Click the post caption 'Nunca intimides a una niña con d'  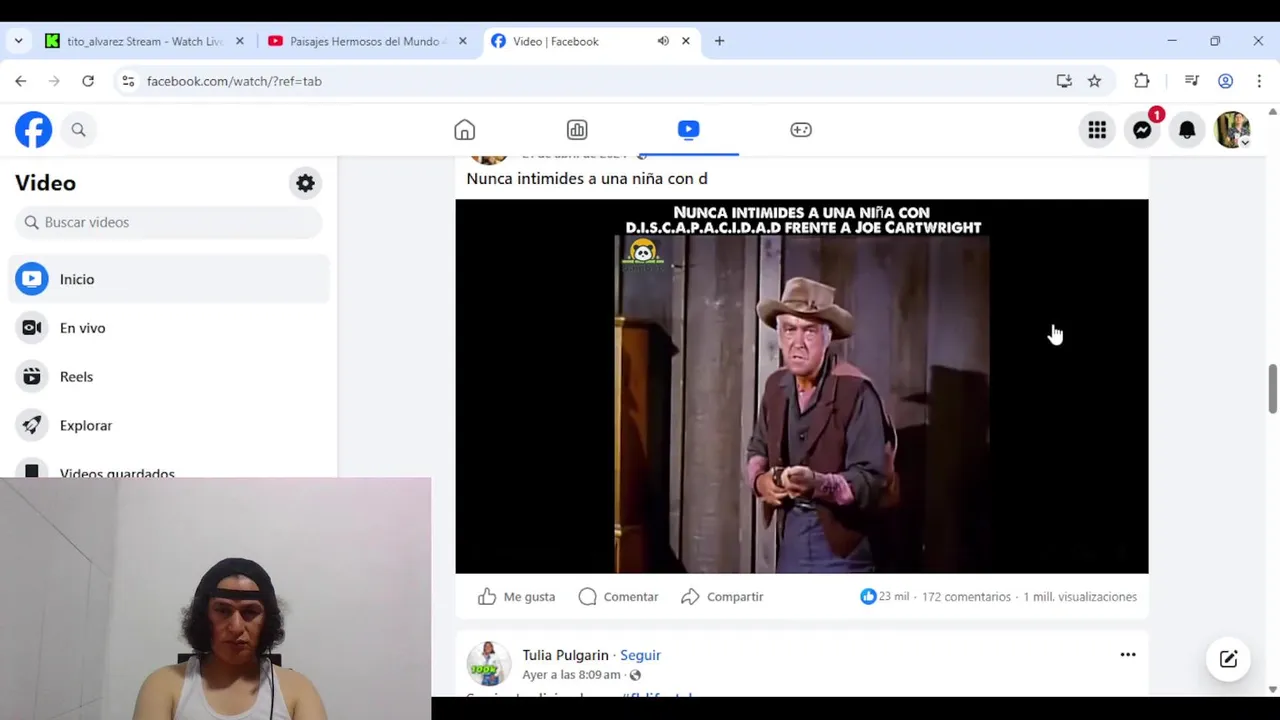(587, 179)
